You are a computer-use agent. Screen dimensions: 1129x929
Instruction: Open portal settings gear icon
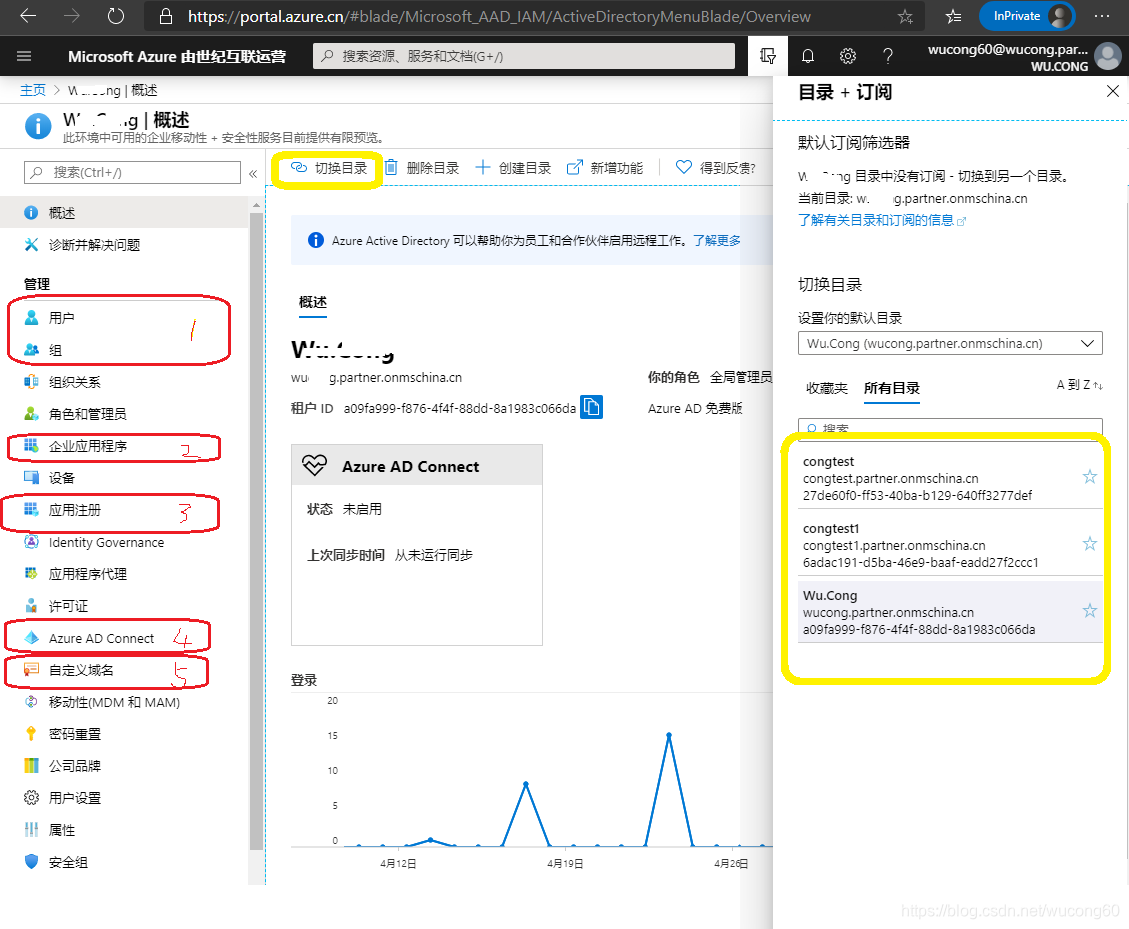coord(847,56)
